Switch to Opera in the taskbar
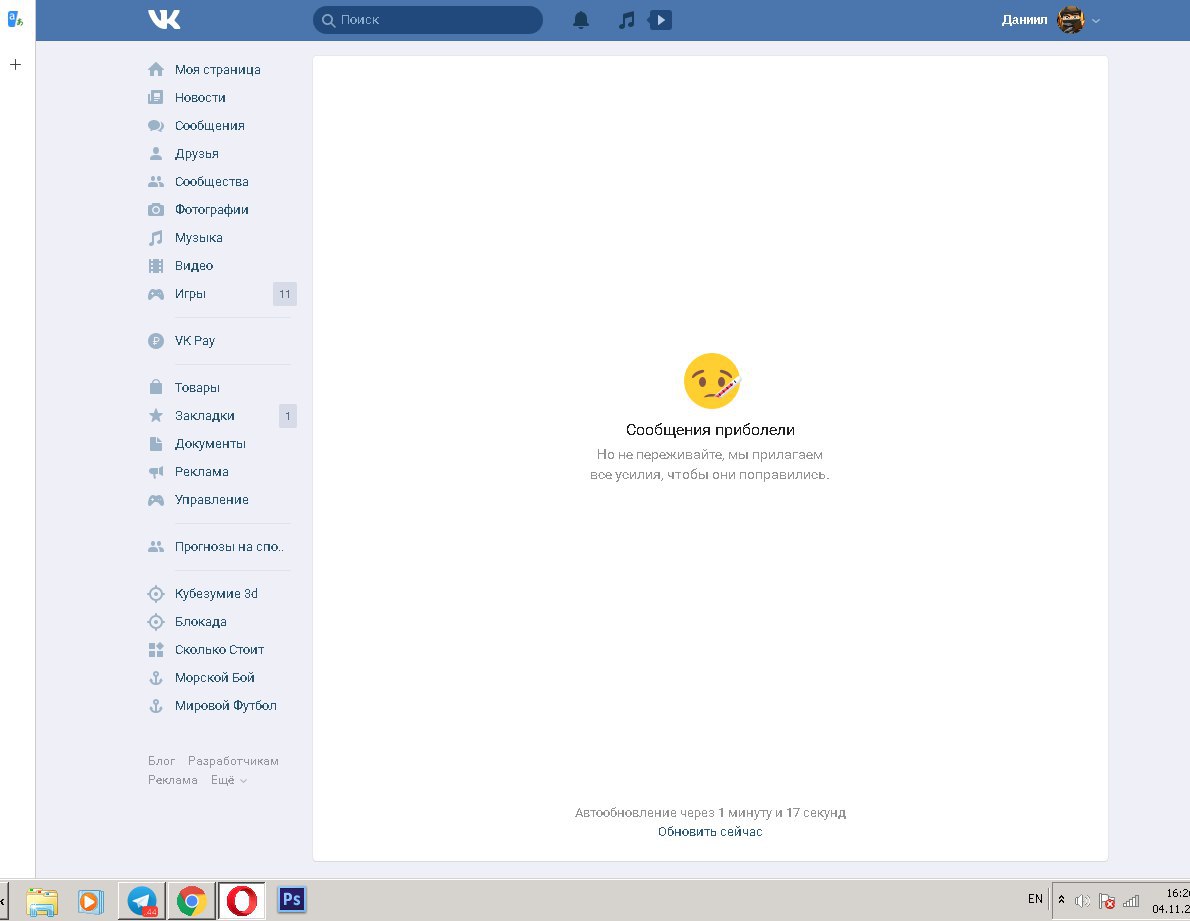1190x921 pixels. pos(241,901)
